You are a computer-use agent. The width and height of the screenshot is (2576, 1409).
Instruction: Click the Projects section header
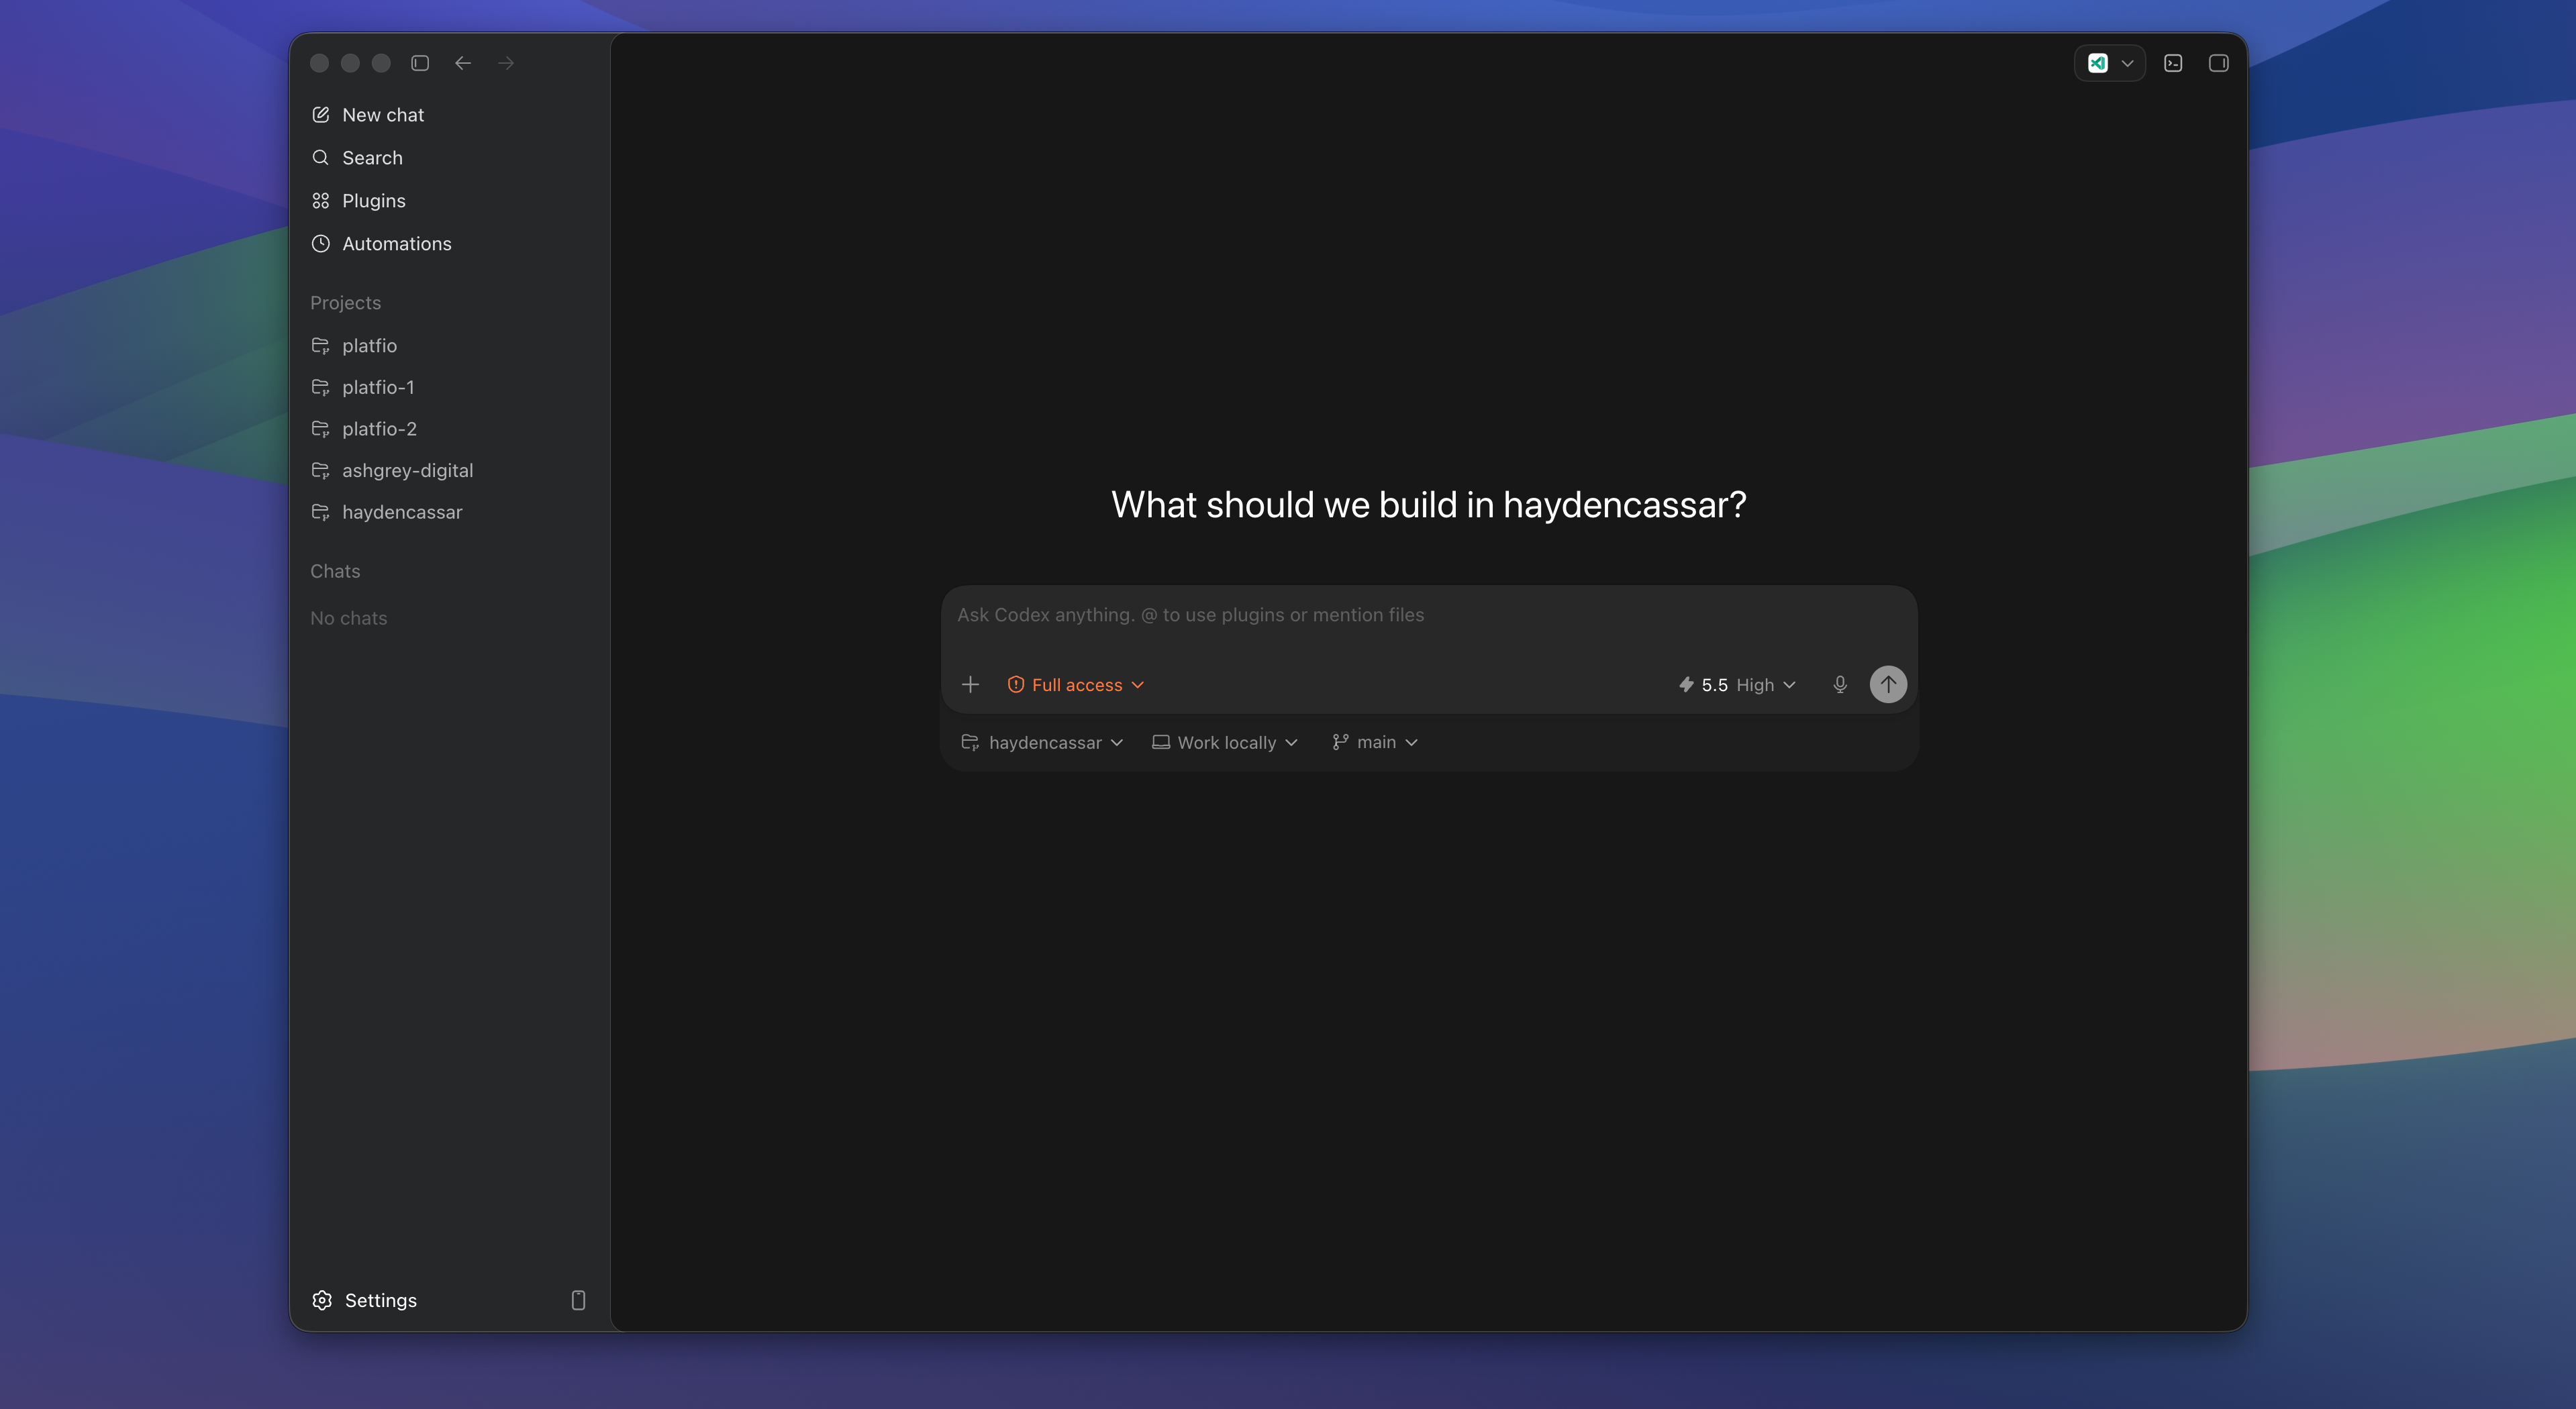click(x=345, y=303)
